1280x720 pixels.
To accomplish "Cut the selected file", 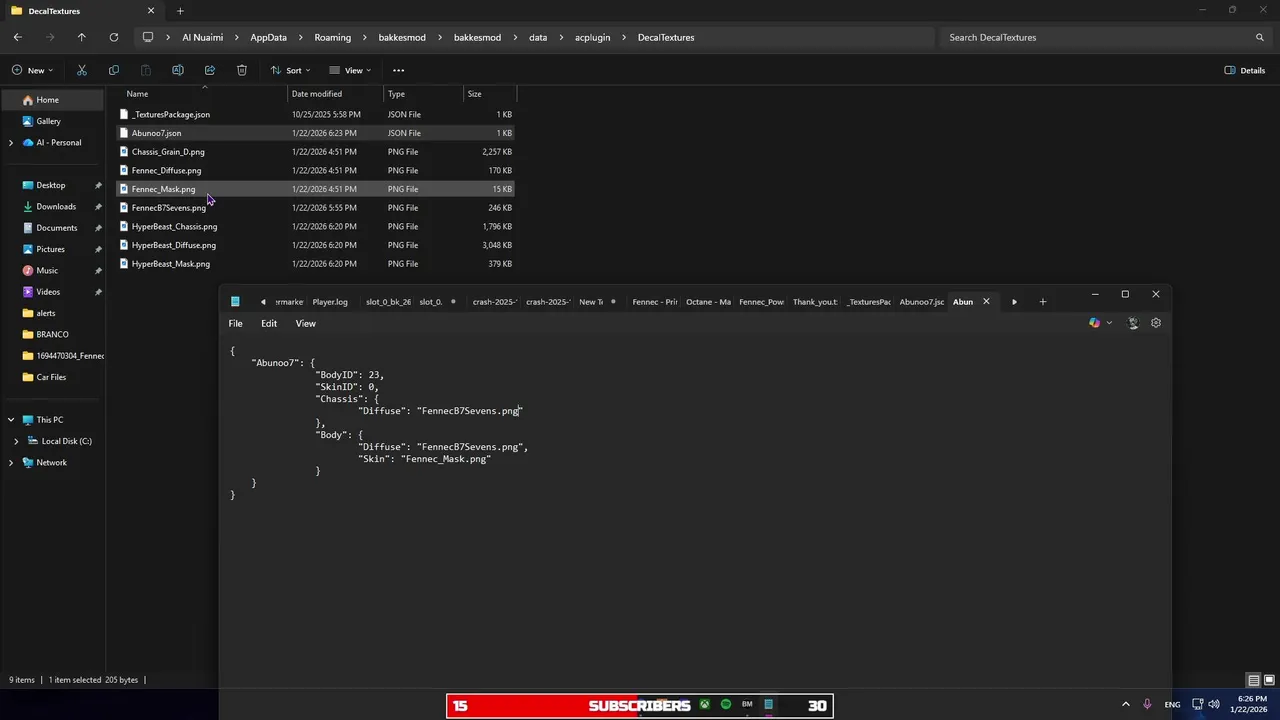I will (x=82, y=70).
